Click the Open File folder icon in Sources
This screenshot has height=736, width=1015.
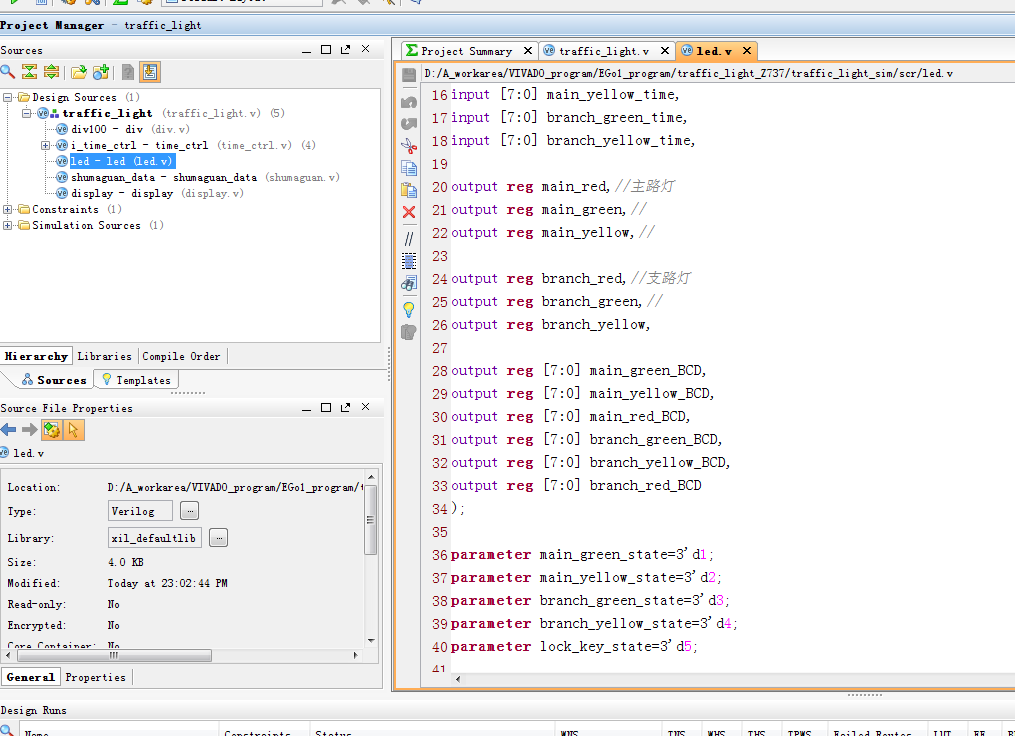coord(79,72)
